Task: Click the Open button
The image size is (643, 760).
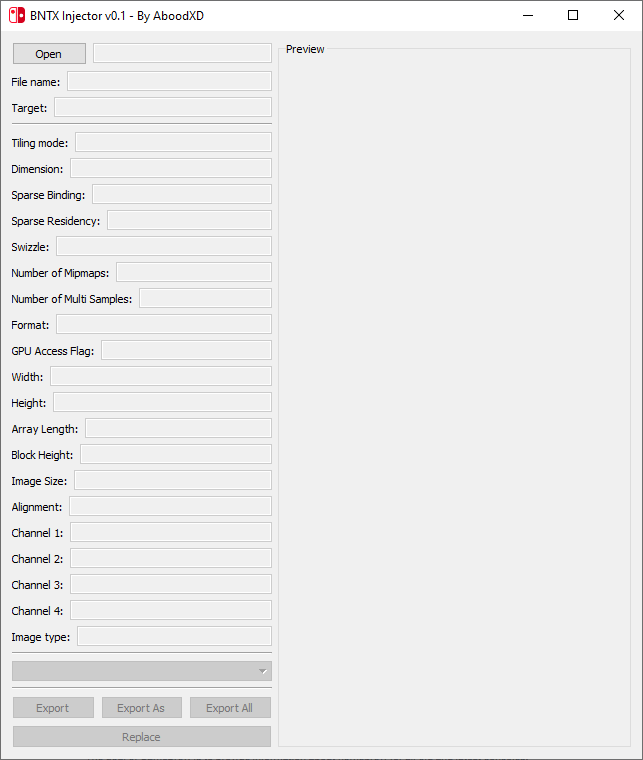Action: [x=49, y=54]
